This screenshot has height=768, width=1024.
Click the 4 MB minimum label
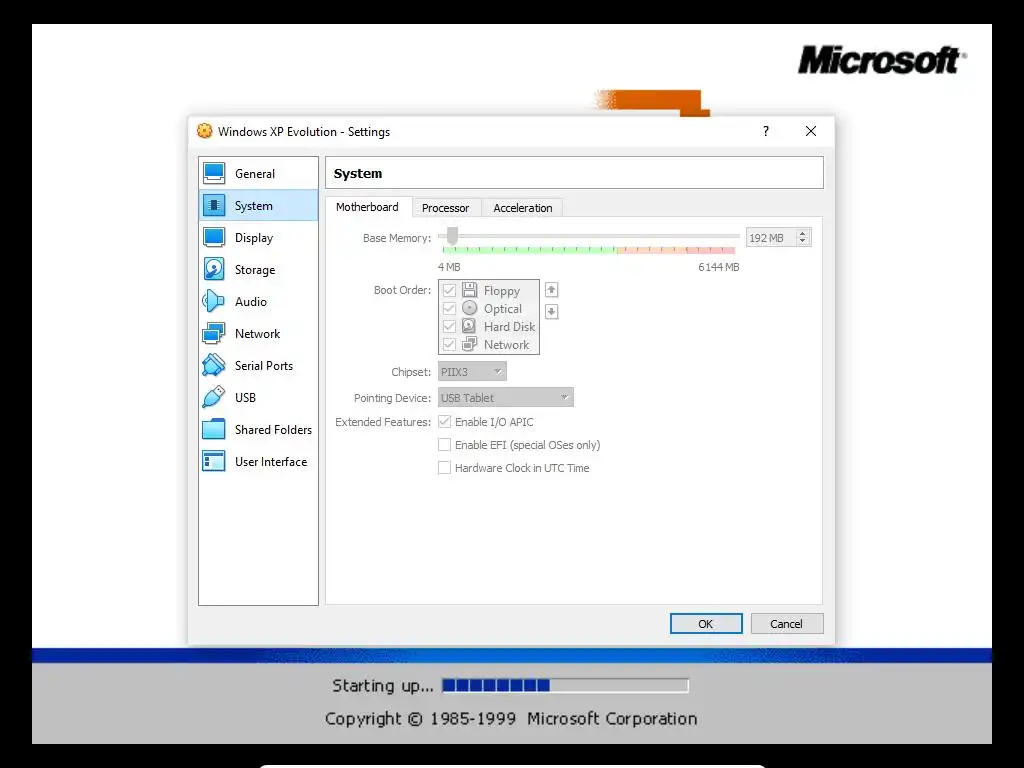click(449, 267)
